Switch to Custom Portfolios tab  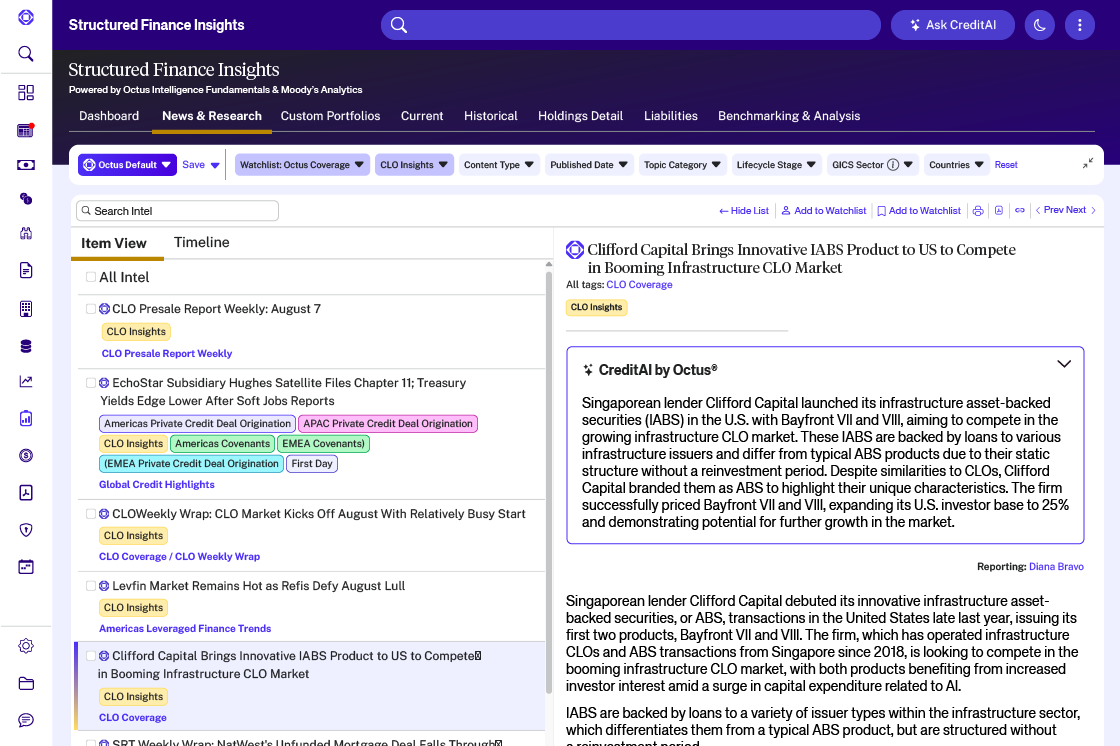[330, 116]
